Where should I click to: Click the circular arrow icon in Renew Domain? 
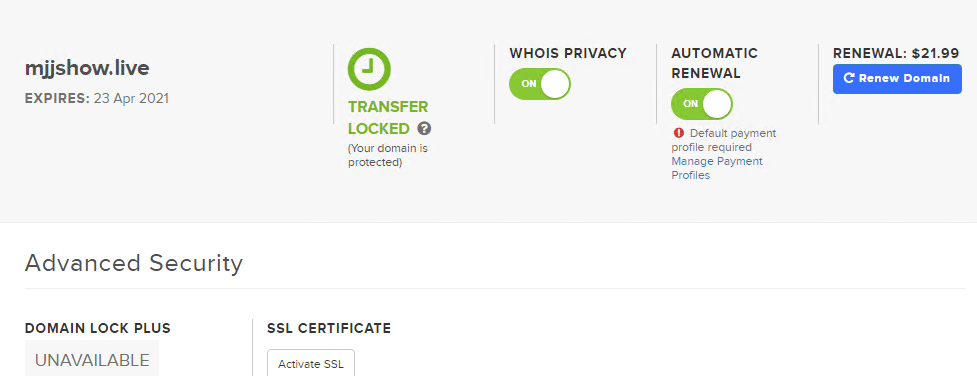[849, 78]
